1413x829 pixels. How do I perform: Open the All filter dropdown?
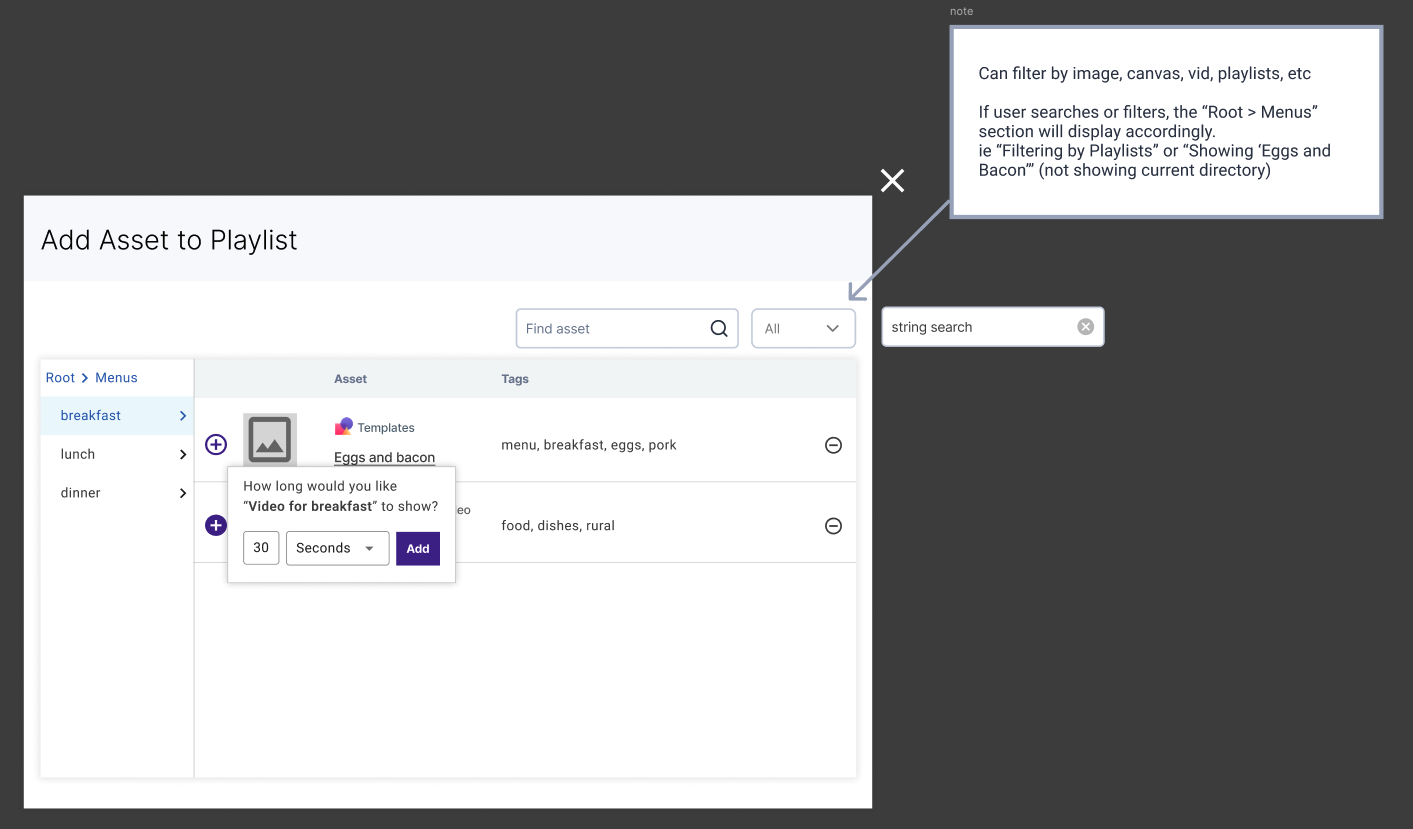pos(803,328)
